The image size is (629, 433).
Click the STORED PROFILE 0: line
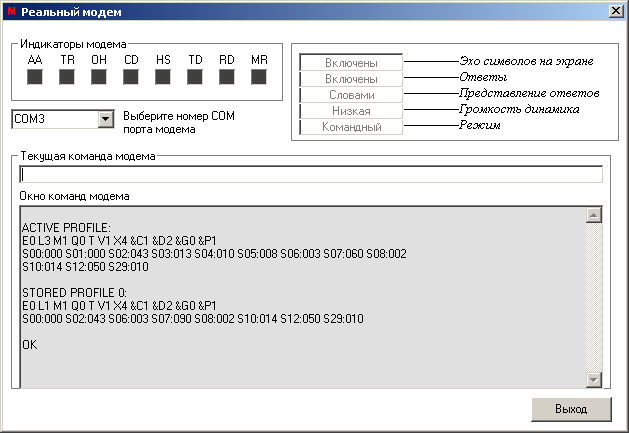[74, 293]
